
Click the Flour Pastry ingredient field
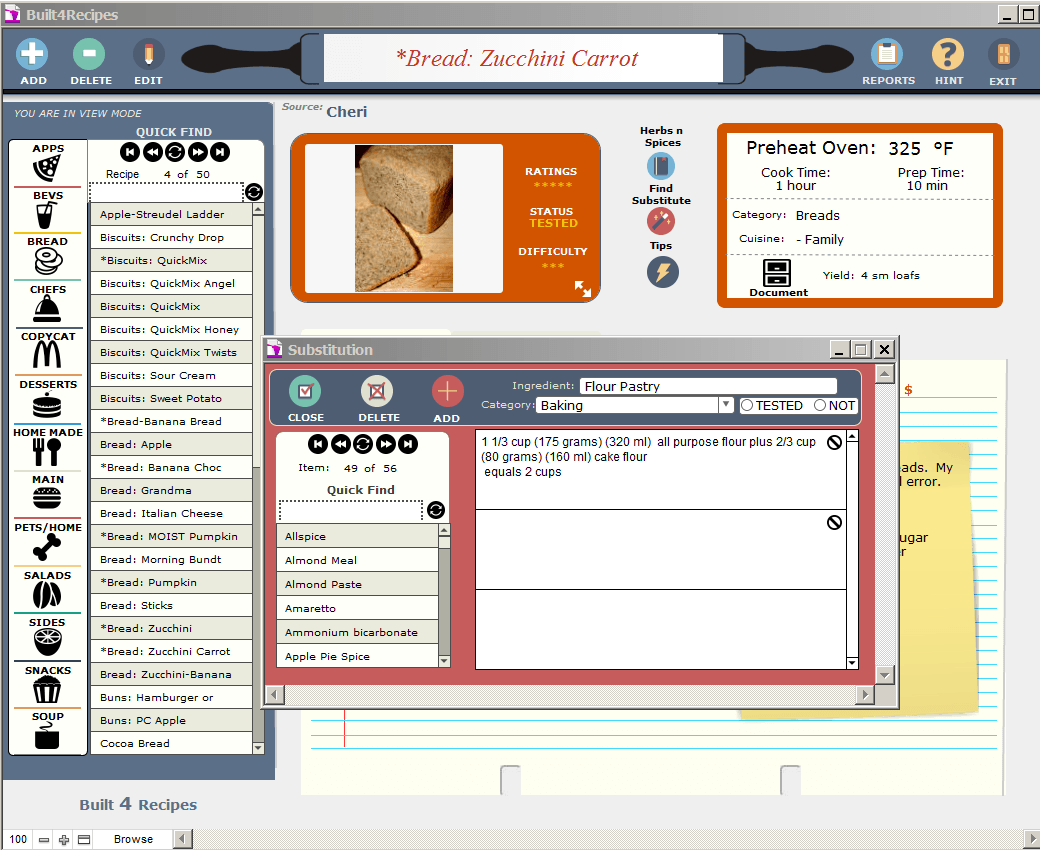coord(707,386)
